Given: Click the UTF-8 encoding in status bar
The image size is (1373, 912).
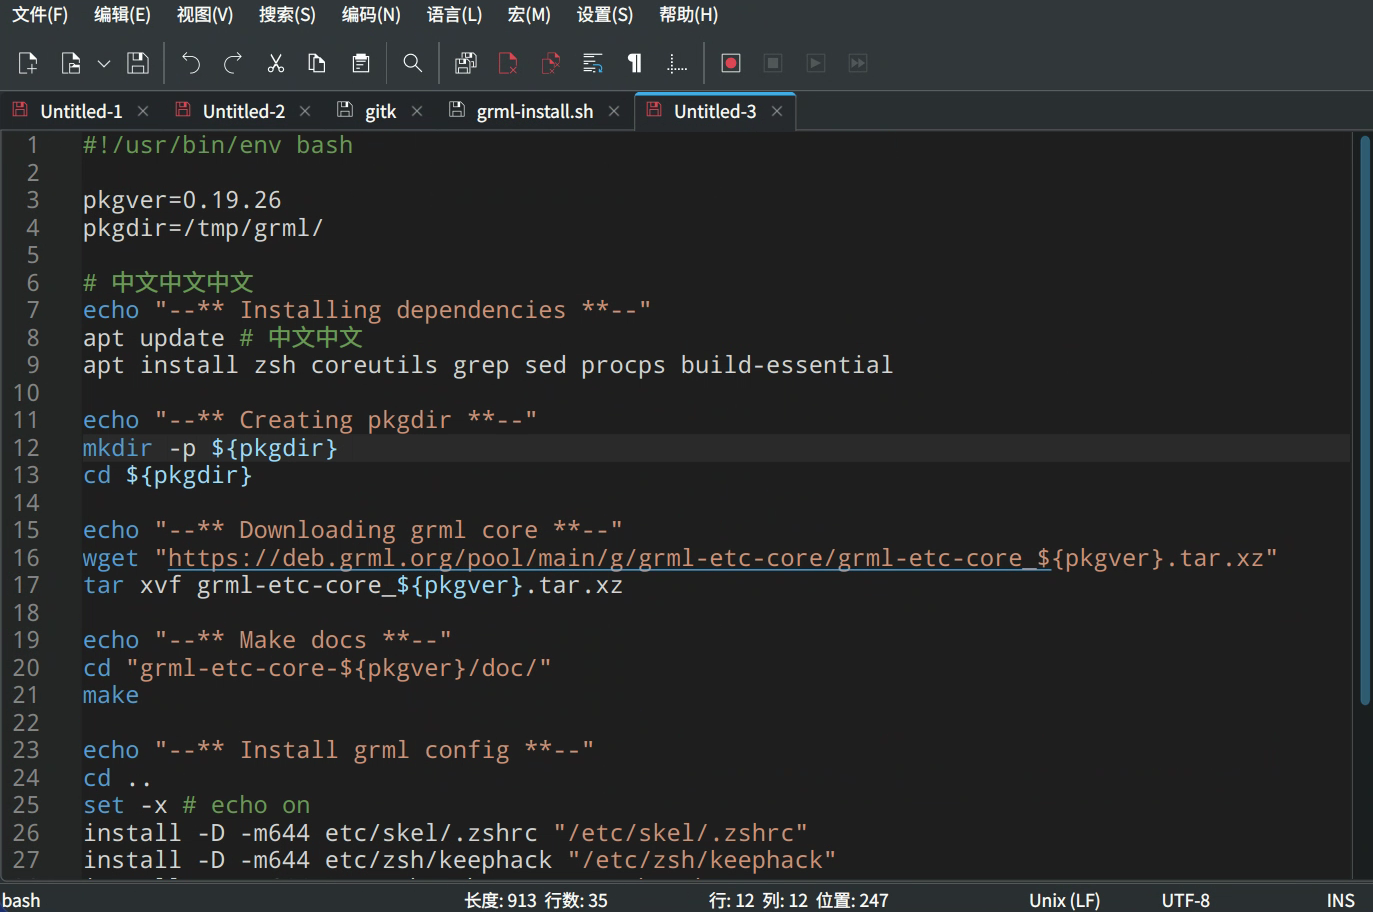Looking at the screenshot, I should [x=1185, y=900].
